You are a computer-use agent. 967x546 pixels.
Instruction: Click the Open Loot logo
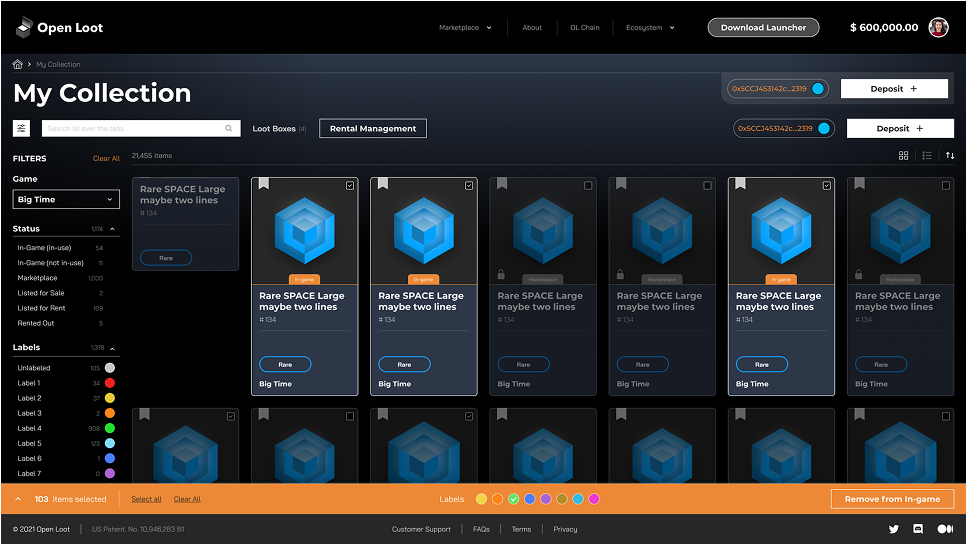click(x=59, y=28)
